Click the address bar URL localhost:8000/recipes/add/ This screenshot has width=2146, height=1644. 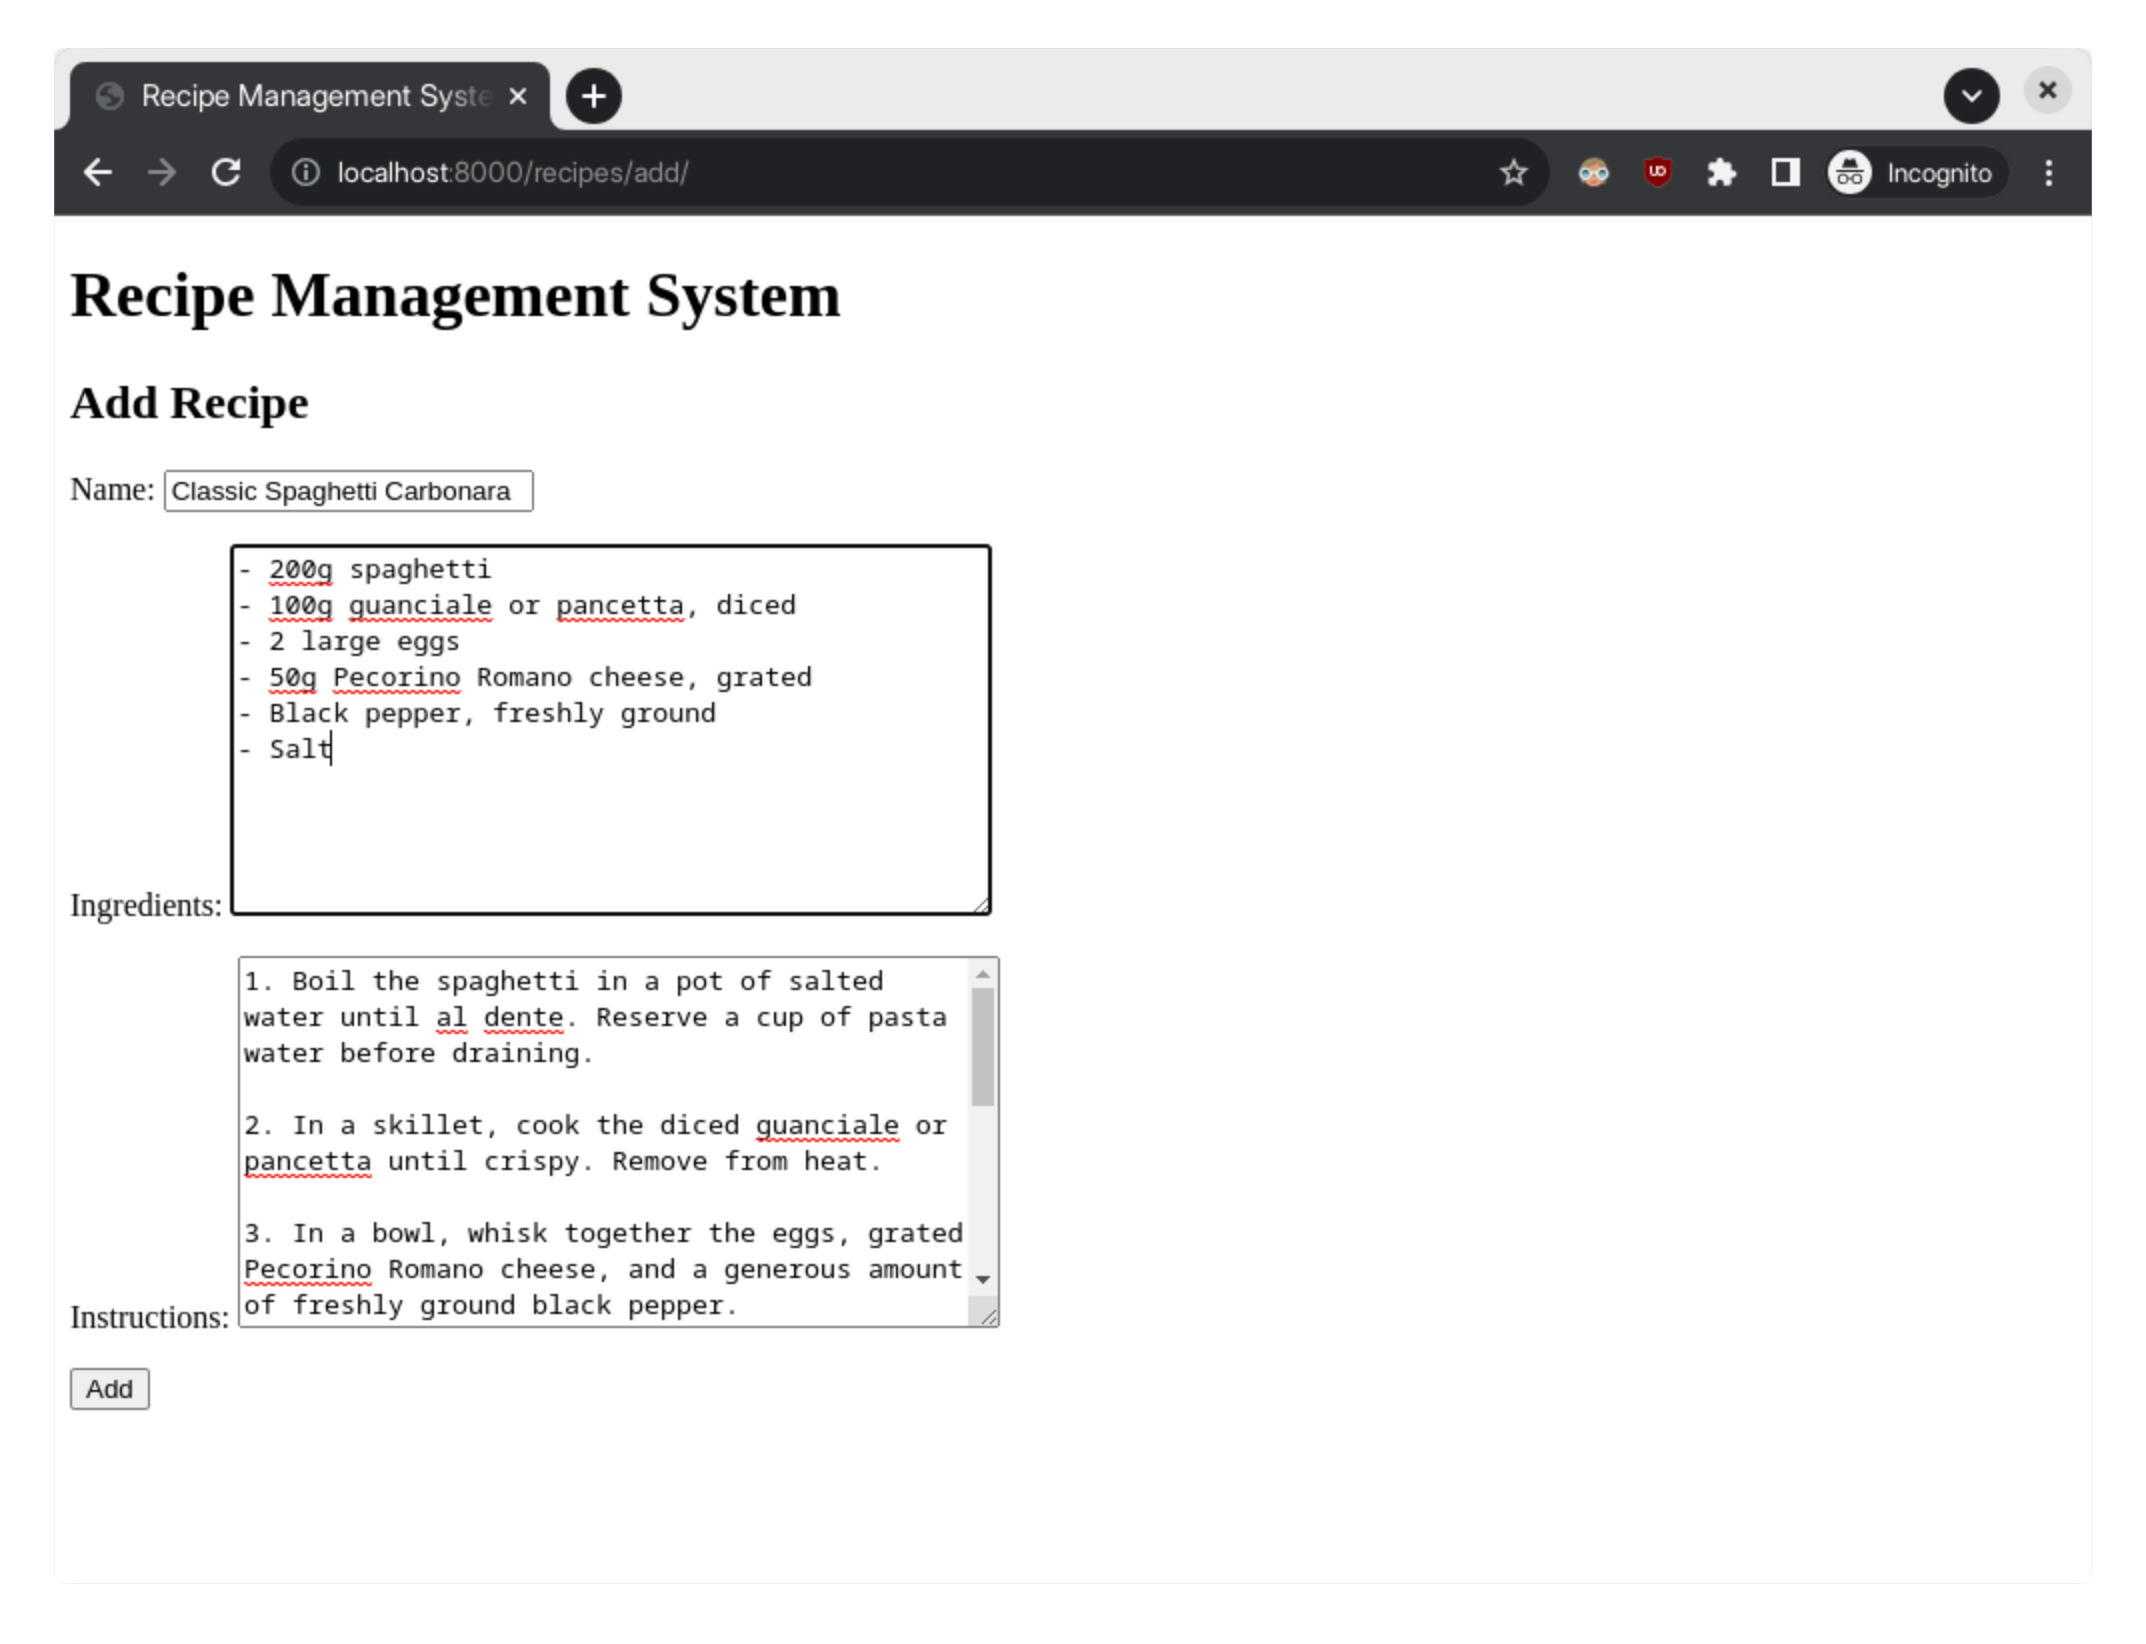pos(512,173)
